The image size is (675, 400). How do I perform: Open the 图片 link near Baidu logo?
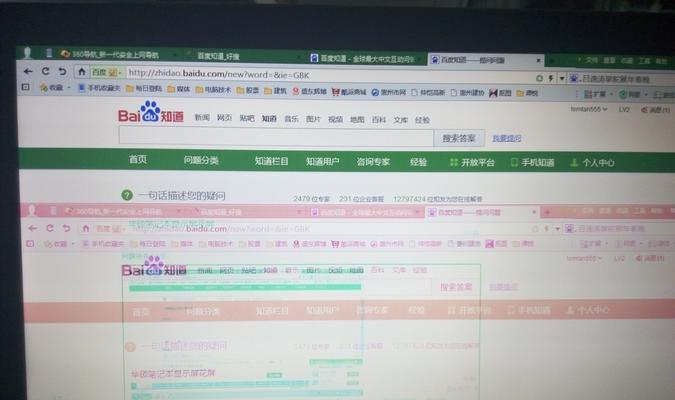tap(313, 119)
